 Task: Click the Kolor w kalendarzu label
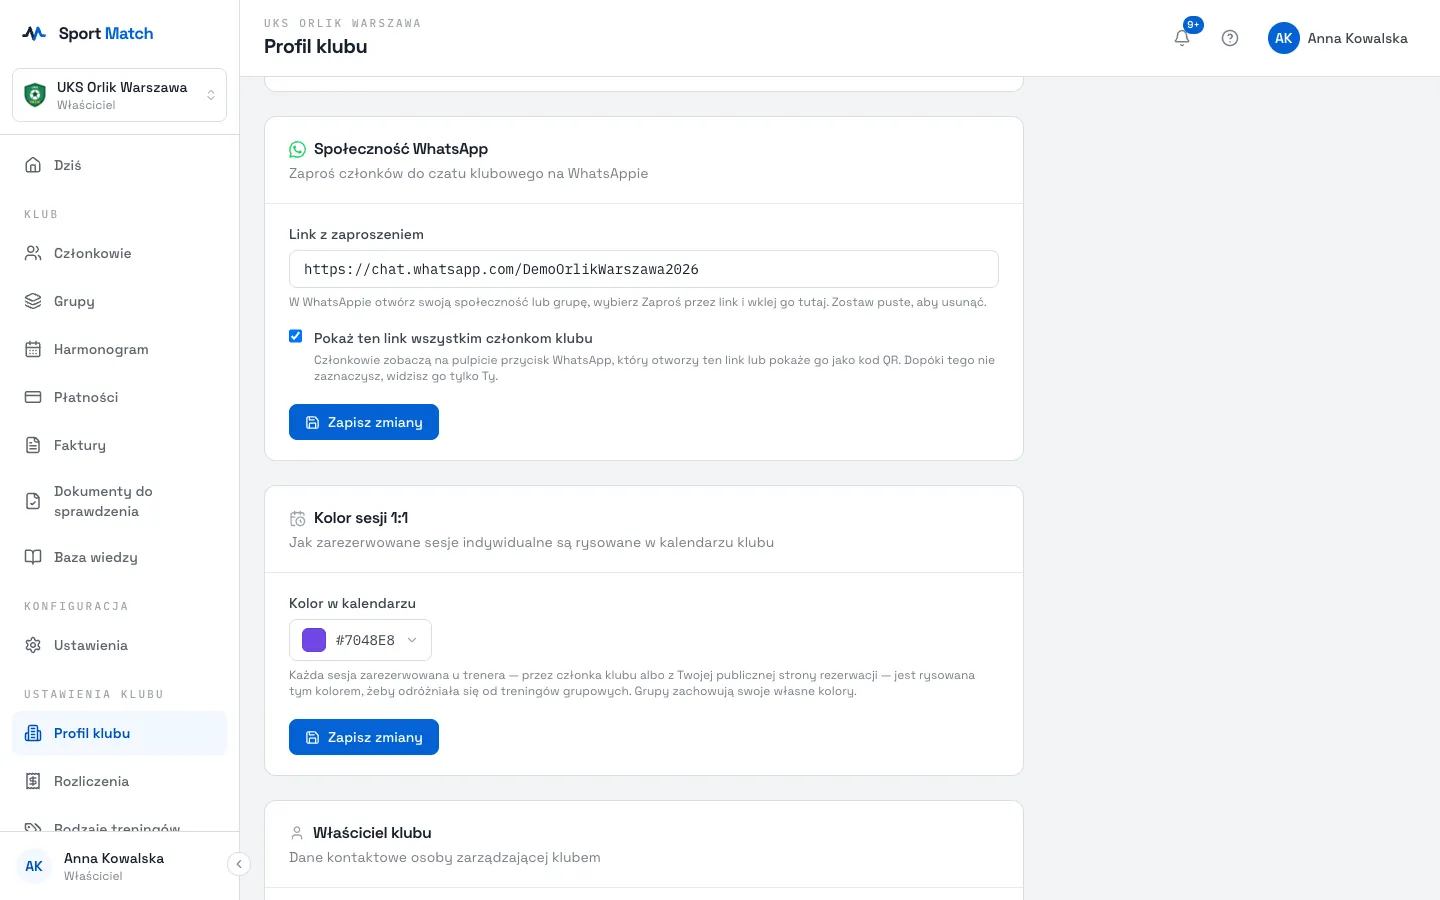click(x=352, y=603)
